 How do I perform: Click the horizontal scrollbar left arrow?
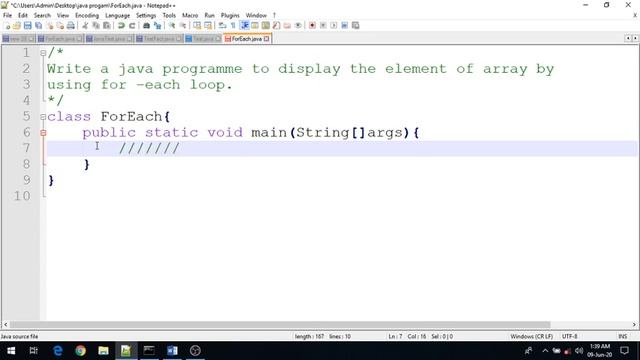pos(5,325)
